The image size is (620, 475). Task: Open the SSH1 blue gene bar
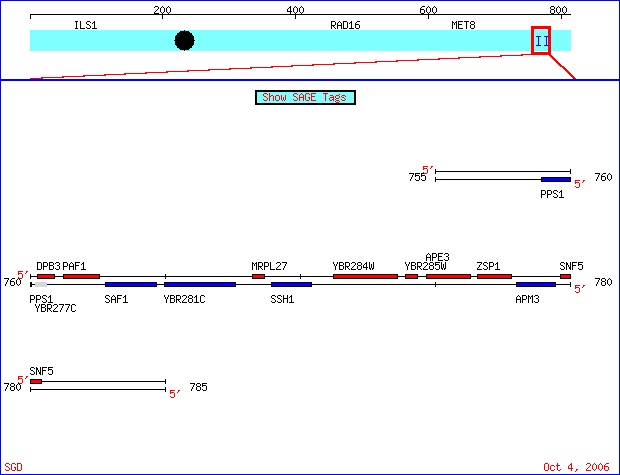click(291, 285)
